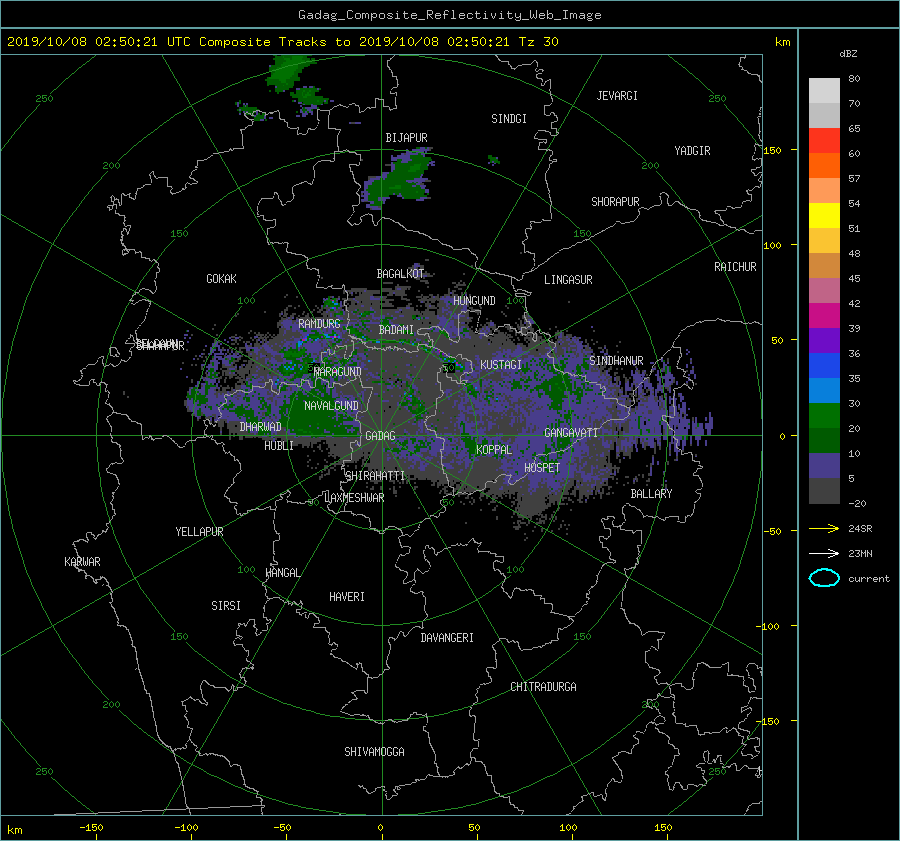Click the red 60 dBZ color swatch
Image resolution: width=900 pixels, height=841 pixels.
(x=824, y=140)
